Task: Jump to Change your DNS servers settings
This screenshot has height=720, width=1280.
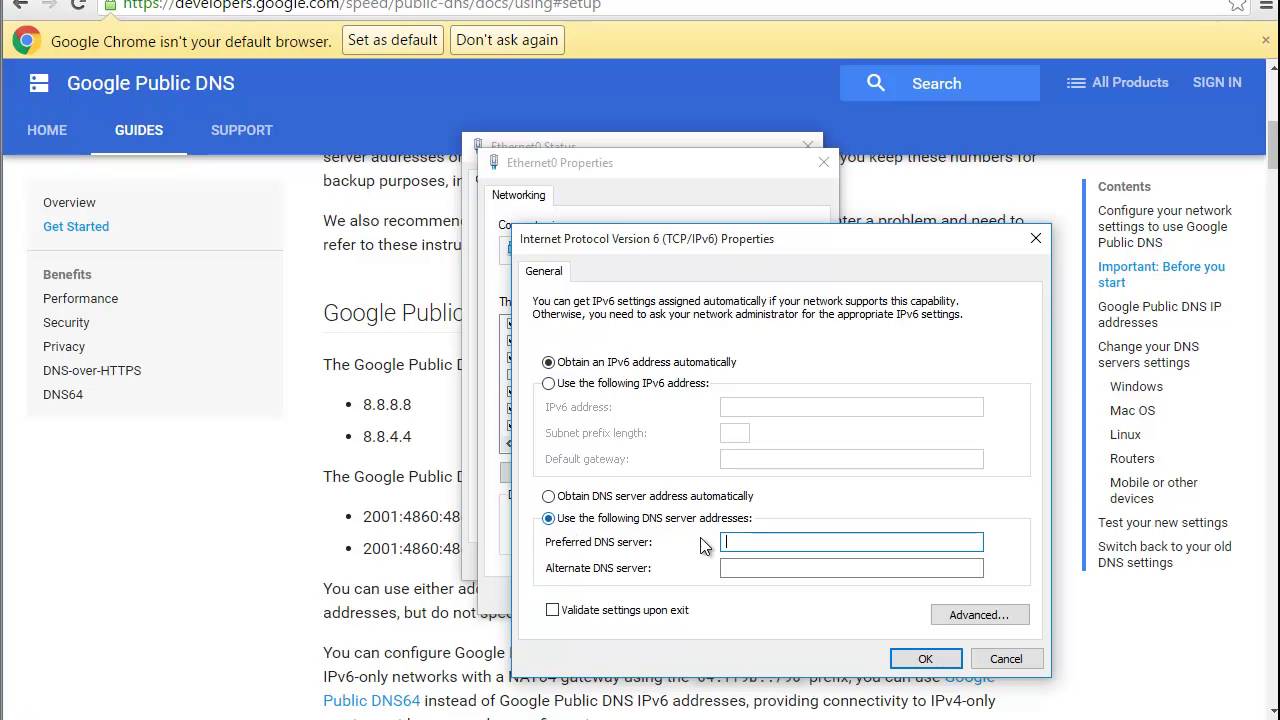Action: (1148, 355)
